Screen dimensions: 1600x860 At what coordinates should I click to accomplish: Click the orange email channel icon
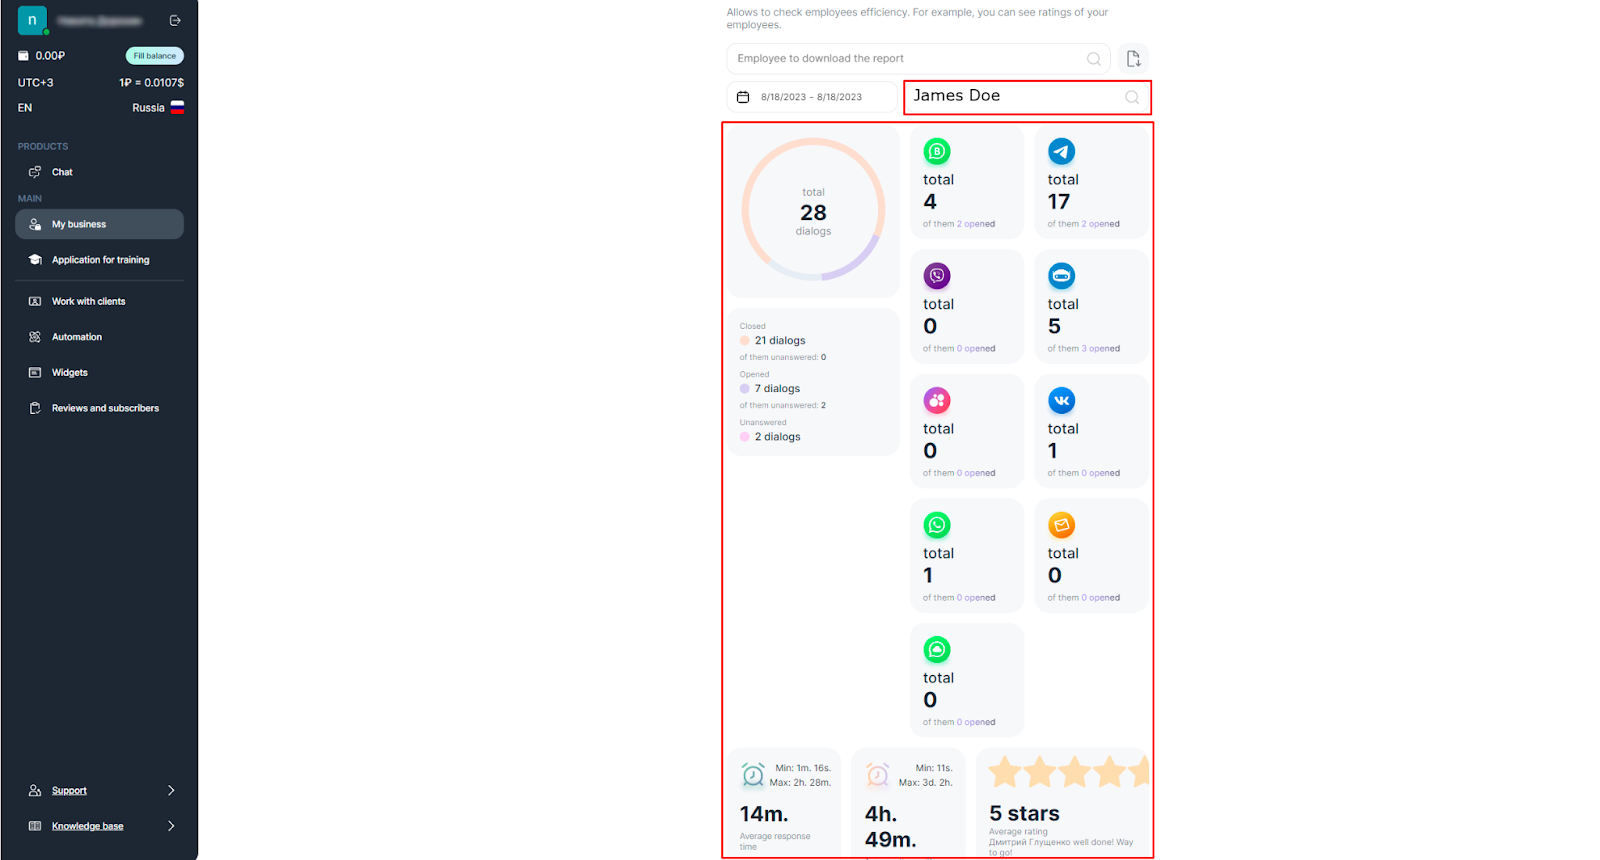pyautogui.click(x=1062, y=525)
